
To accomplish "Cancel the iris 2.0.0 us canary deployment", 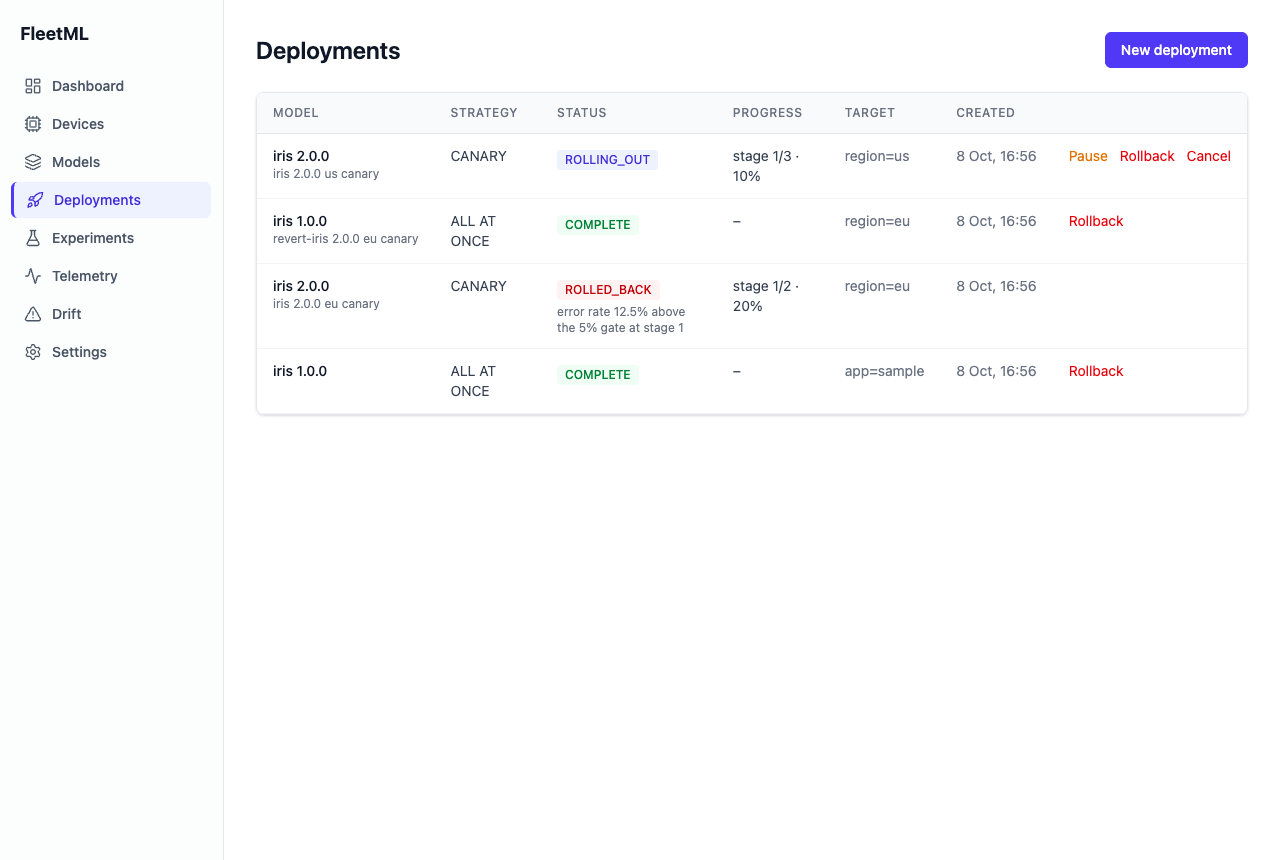I will (x=1208, y=156).
